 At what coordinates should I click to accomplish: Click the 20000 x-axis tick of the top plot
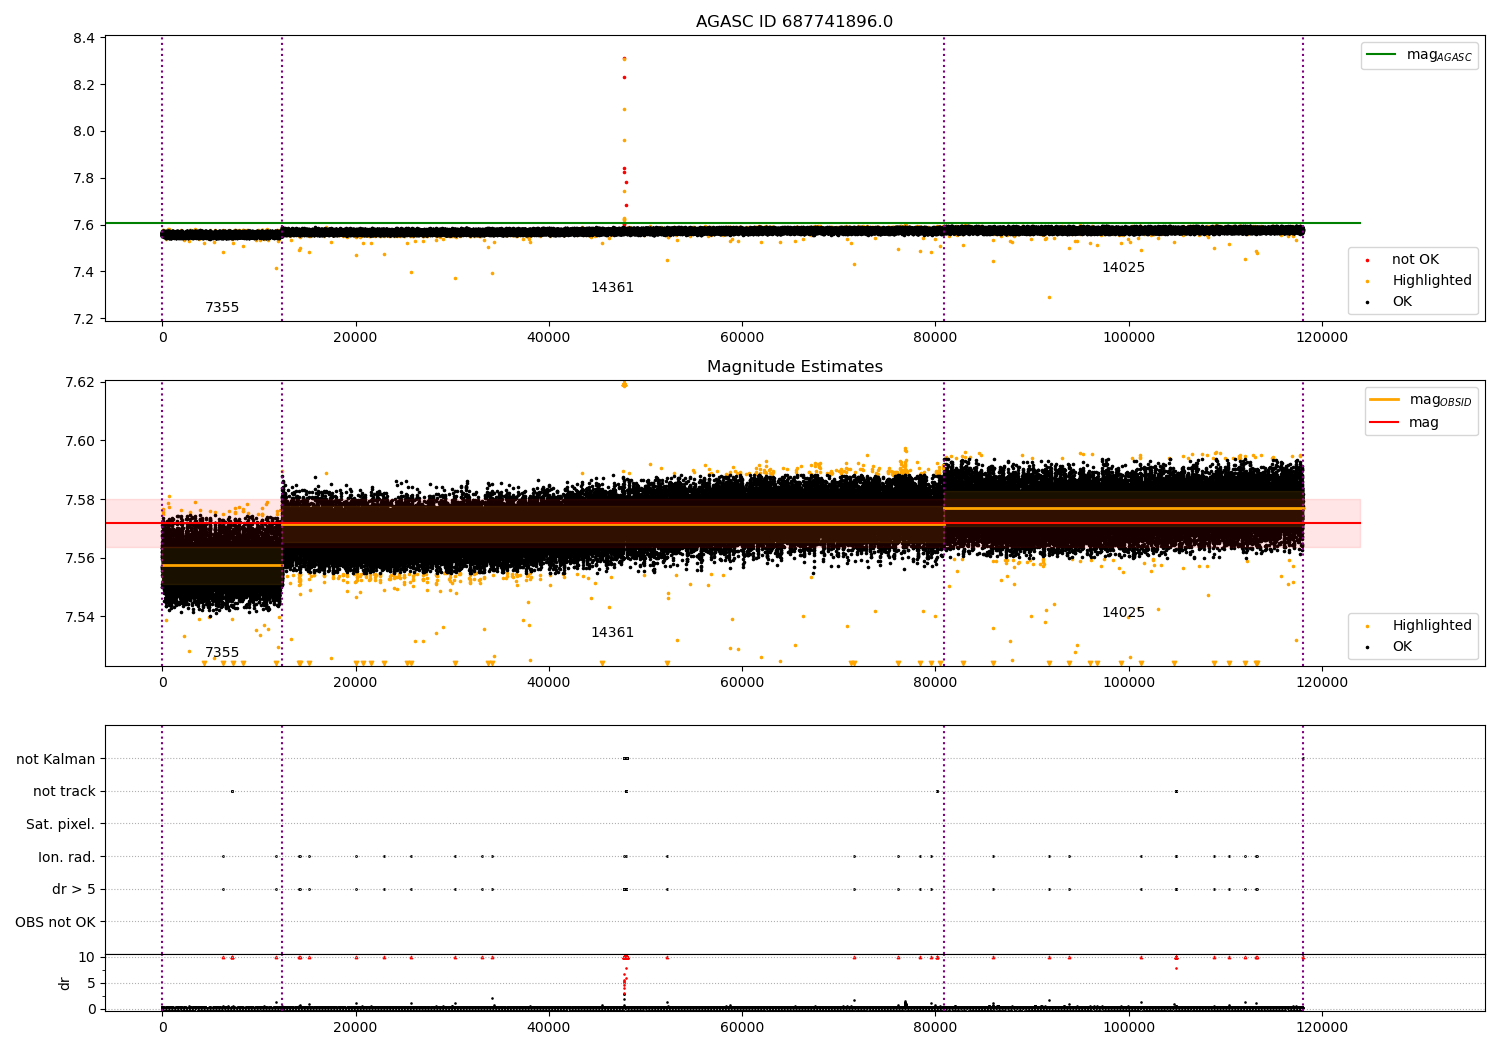355,338
